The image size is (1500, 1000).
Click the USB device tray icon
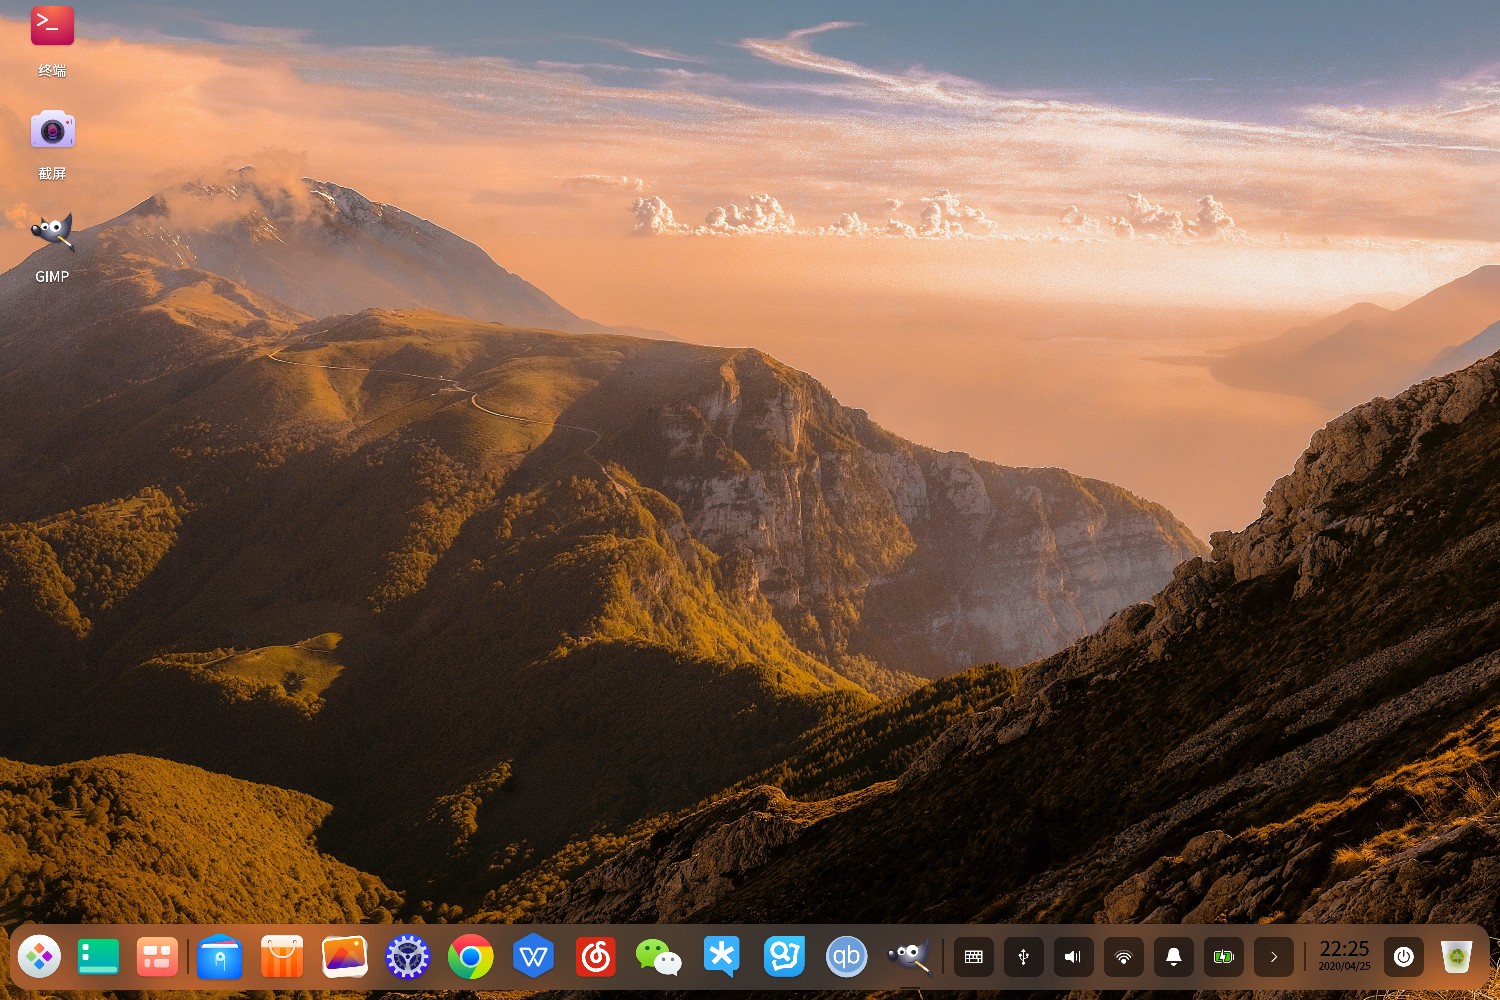pos(1023,957)
